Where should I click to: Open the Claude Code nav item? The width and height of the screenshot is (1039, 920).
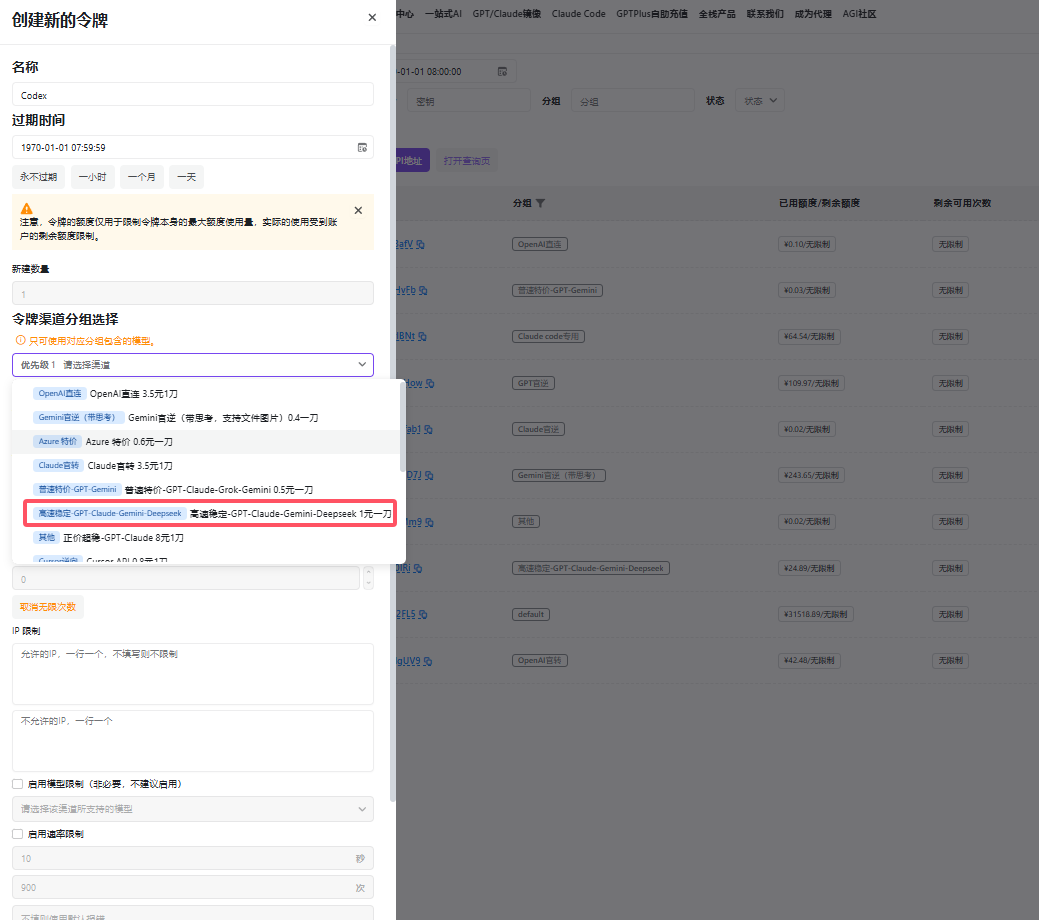click(x=578, y=14)
